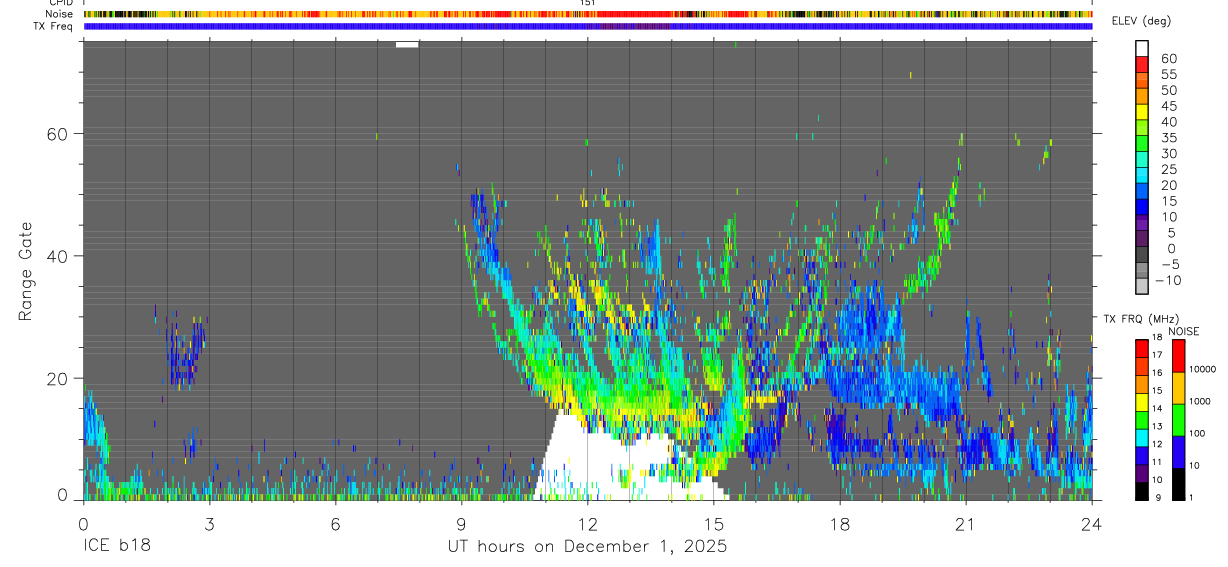Click the ELEV colorbar label '−5'
The image size is (1228, 567).
pyautogui.click(x=1169, y=264)
